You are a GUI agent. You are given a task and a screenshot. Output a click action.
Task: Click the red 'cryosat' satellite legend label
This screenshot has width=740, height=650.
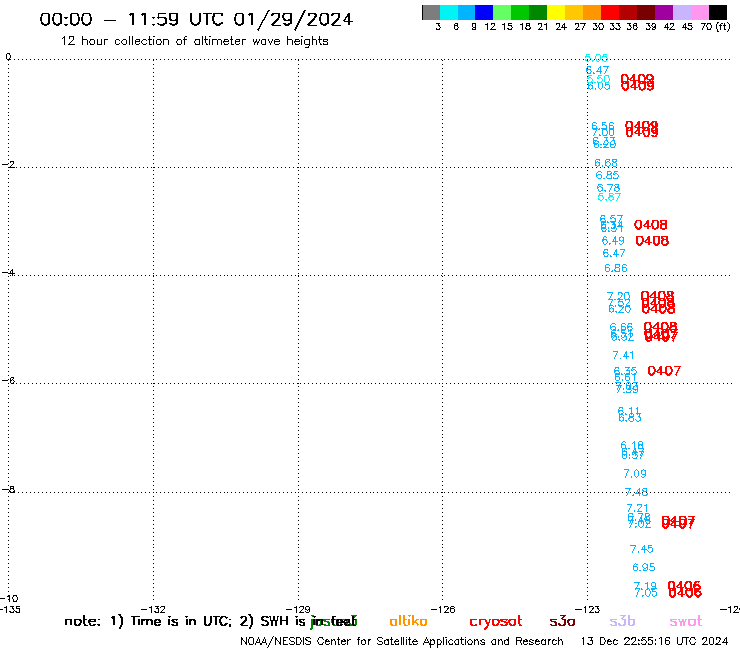tap(496, 621)
